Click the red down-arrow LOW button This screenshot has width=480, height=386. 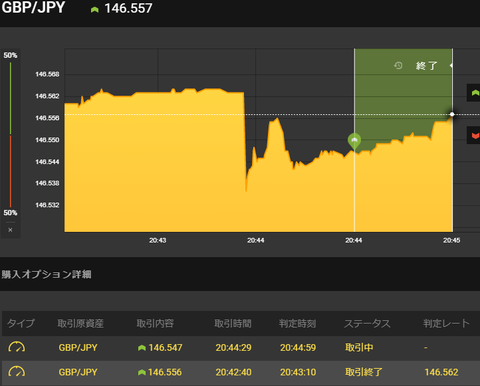474,135
